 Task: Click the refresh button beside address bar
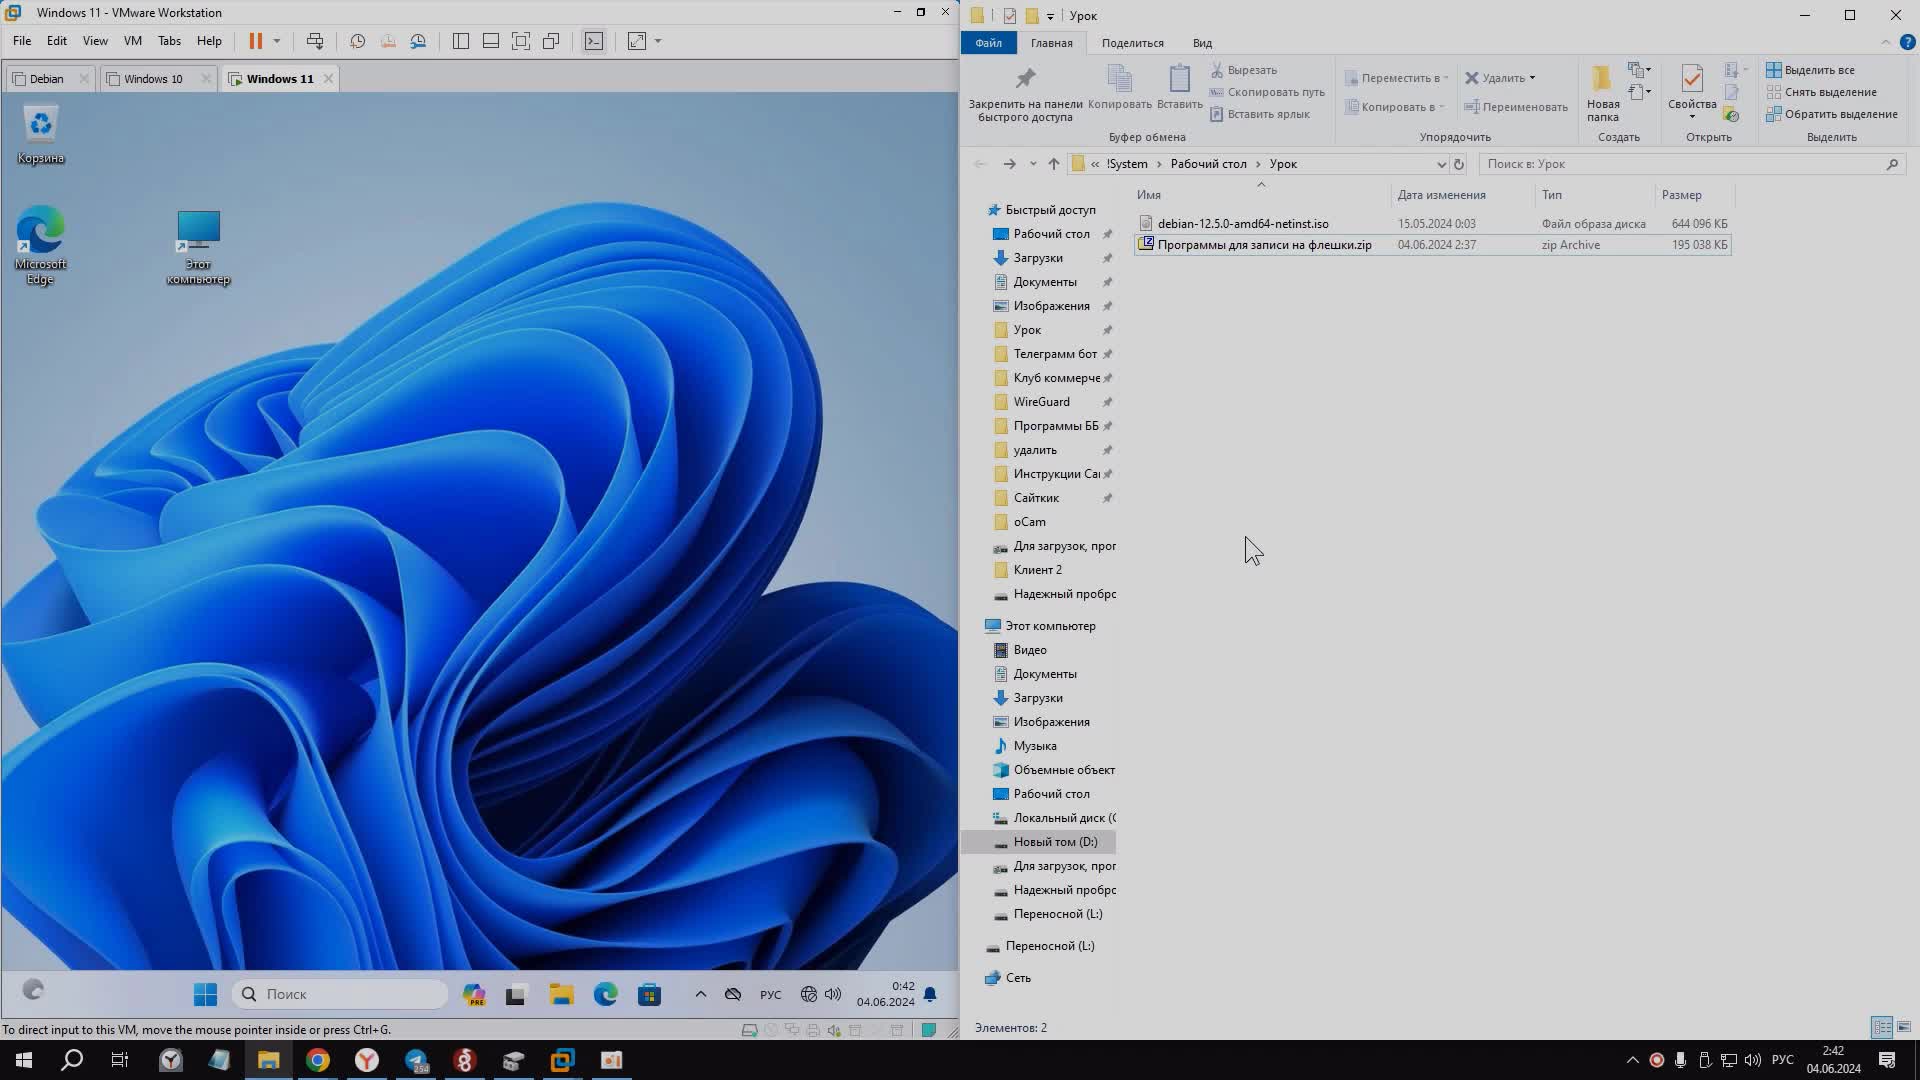coord(1459,164)
